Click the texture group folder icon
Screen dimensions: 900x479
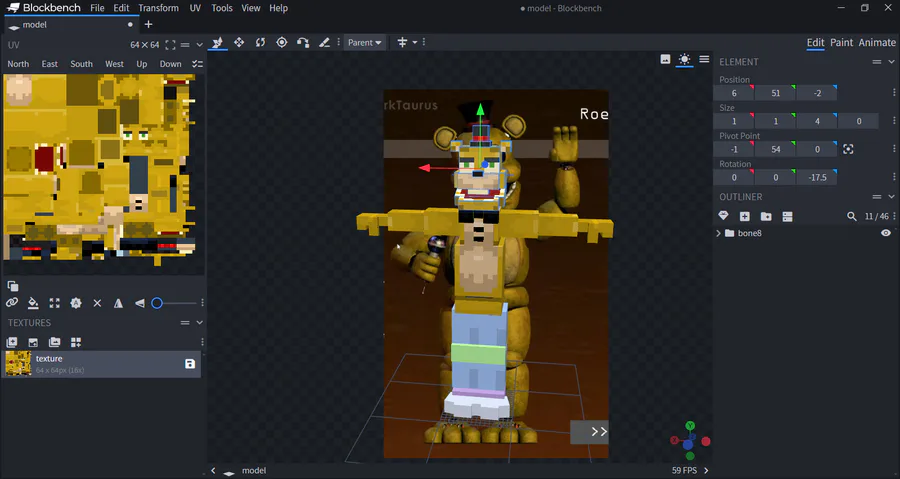tap(55, 342)
